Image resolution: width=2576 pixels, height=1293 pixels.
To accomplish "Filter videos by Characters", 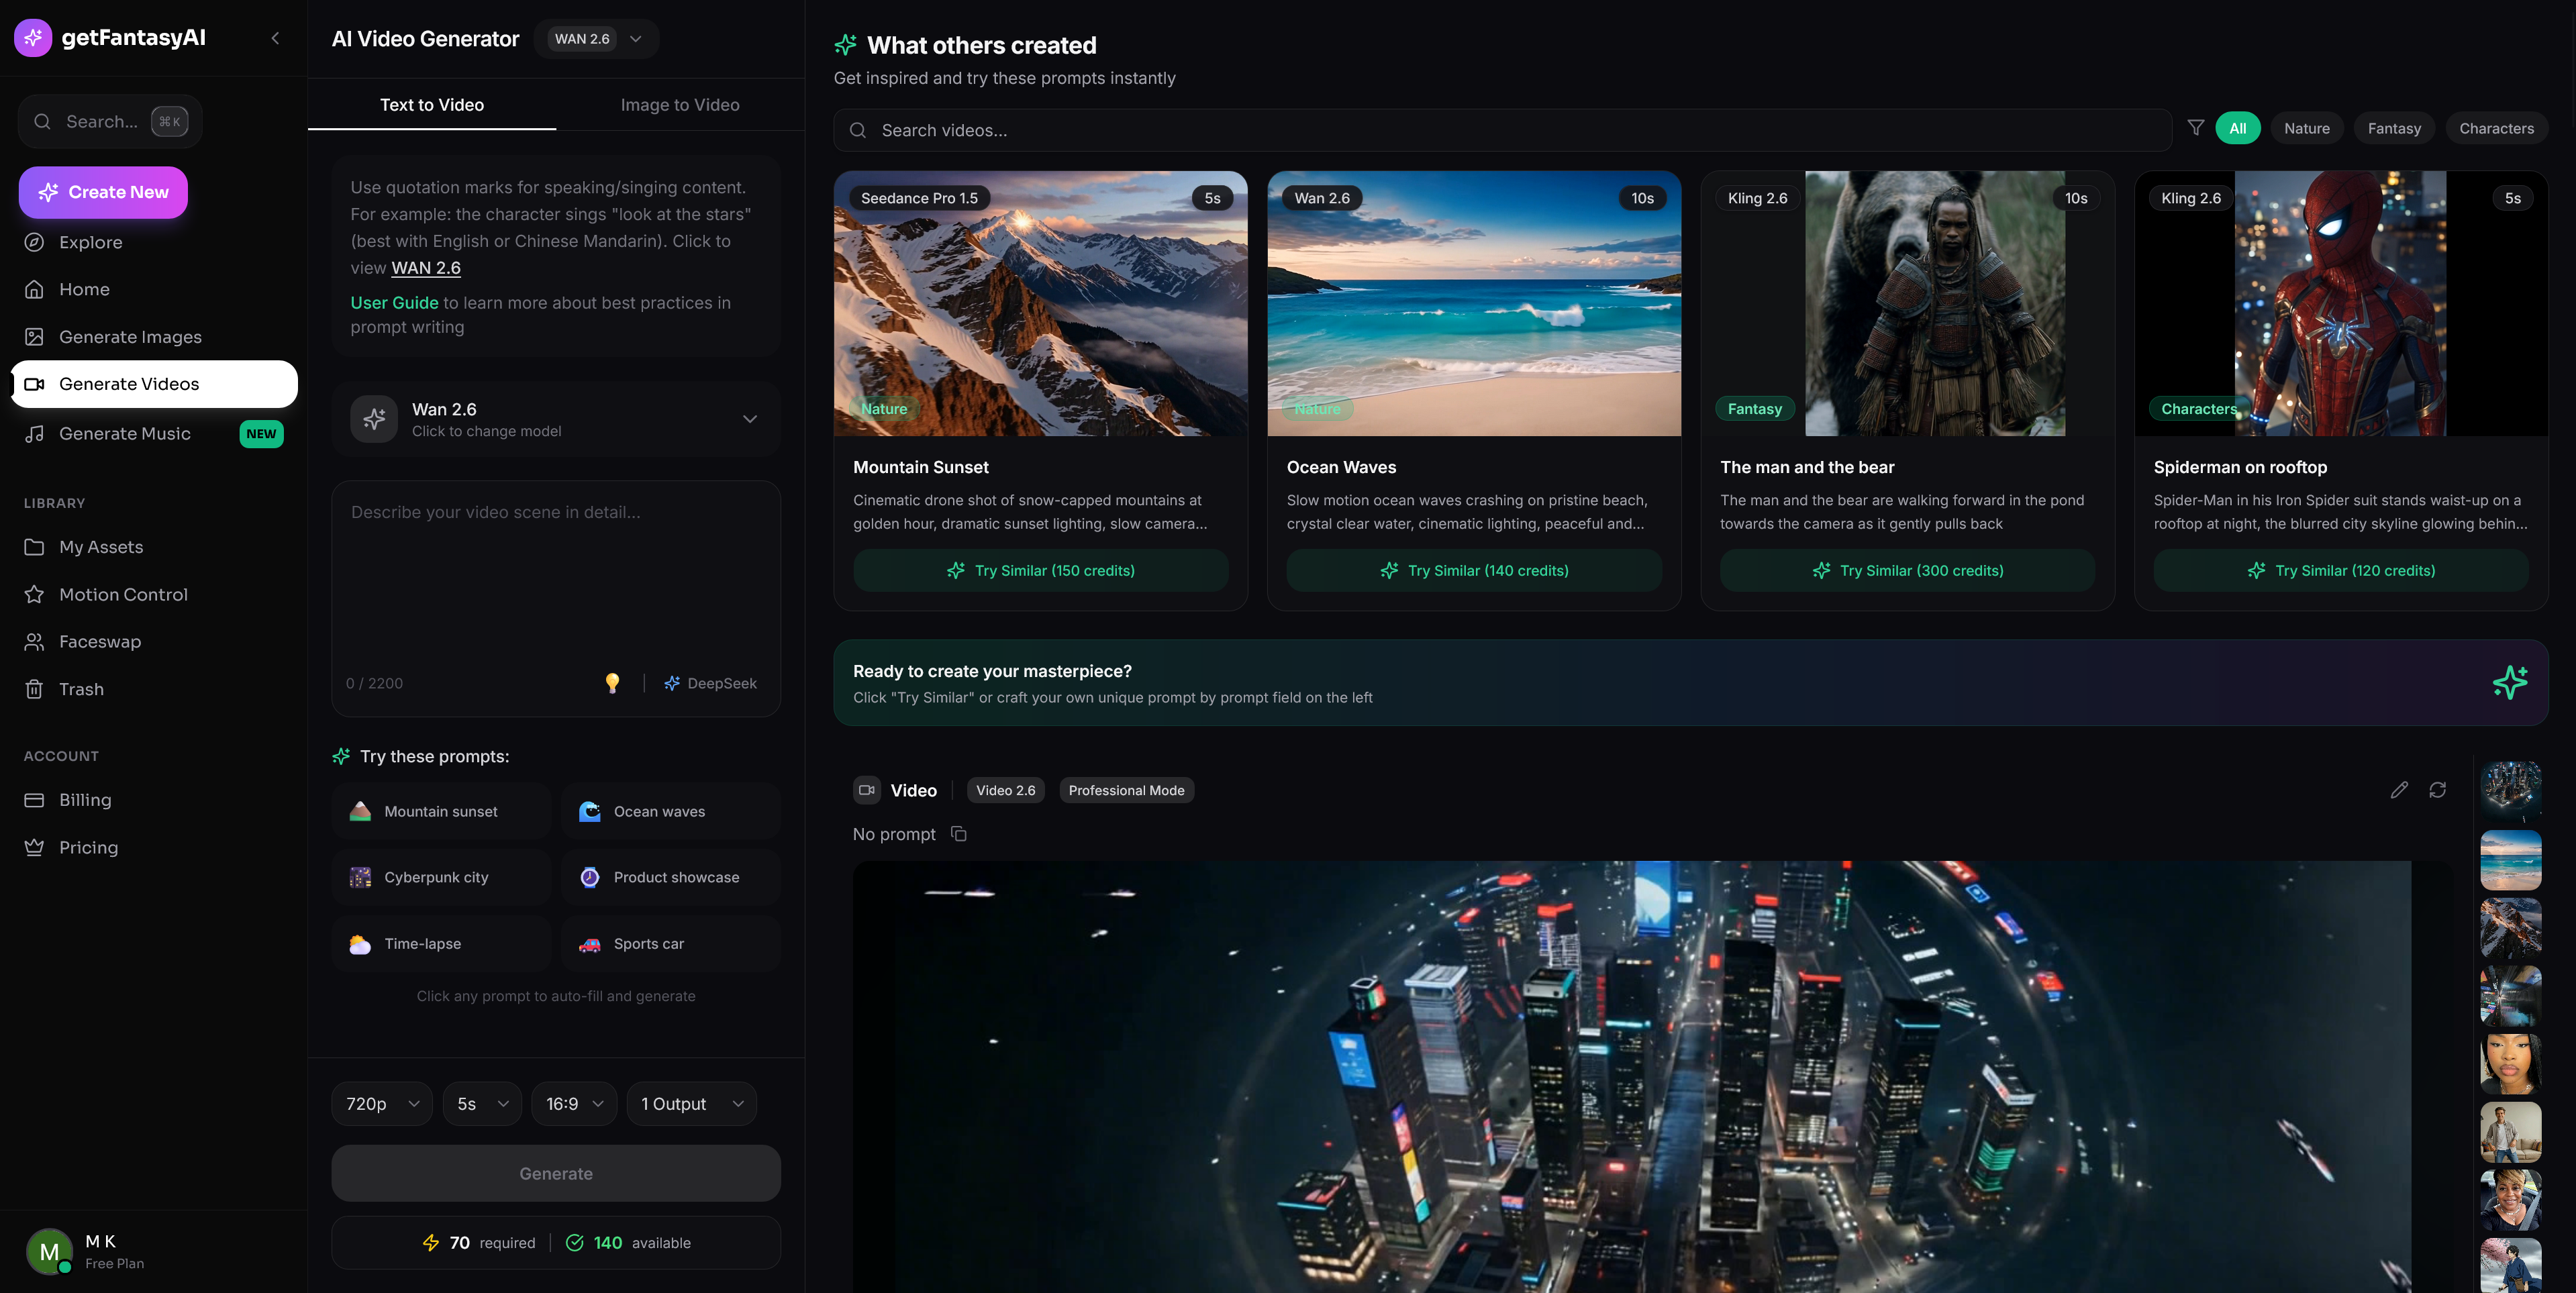I will click(x=2497, y=128).
